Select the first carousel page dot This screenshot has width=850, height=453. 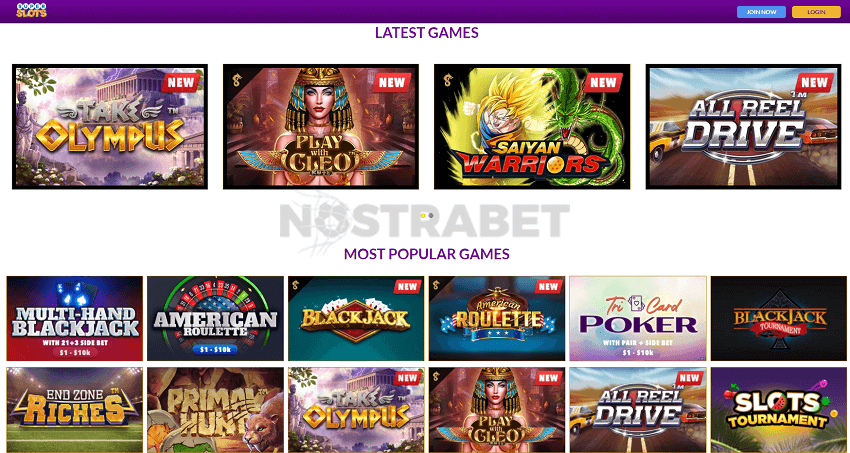(423, 215)
